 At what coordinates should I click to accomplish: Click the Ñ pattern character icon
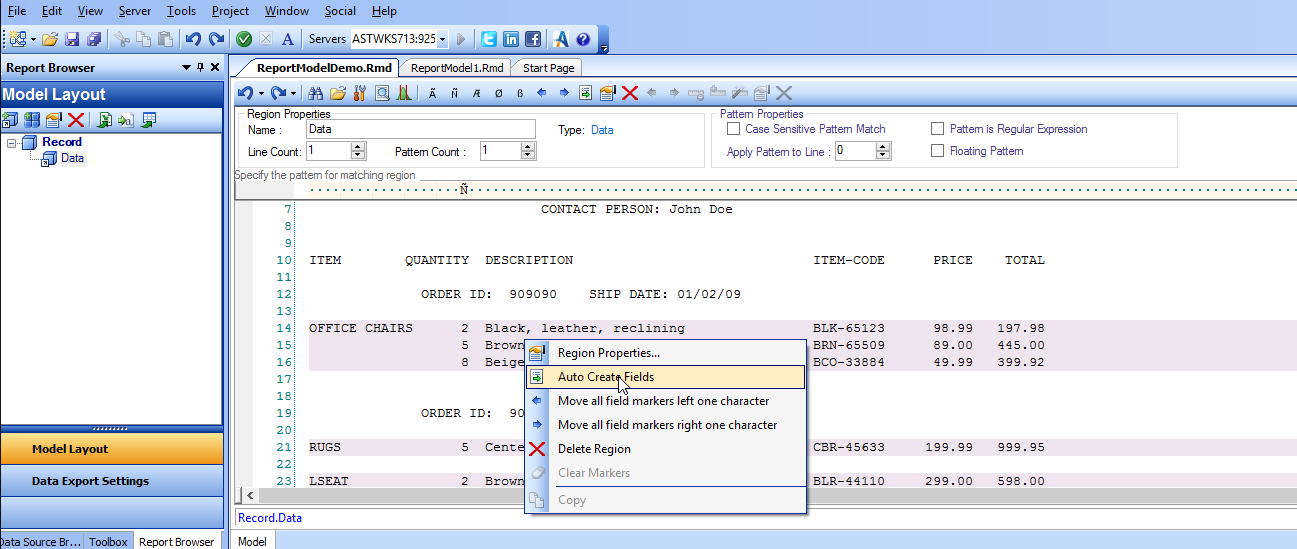(454, 93)
